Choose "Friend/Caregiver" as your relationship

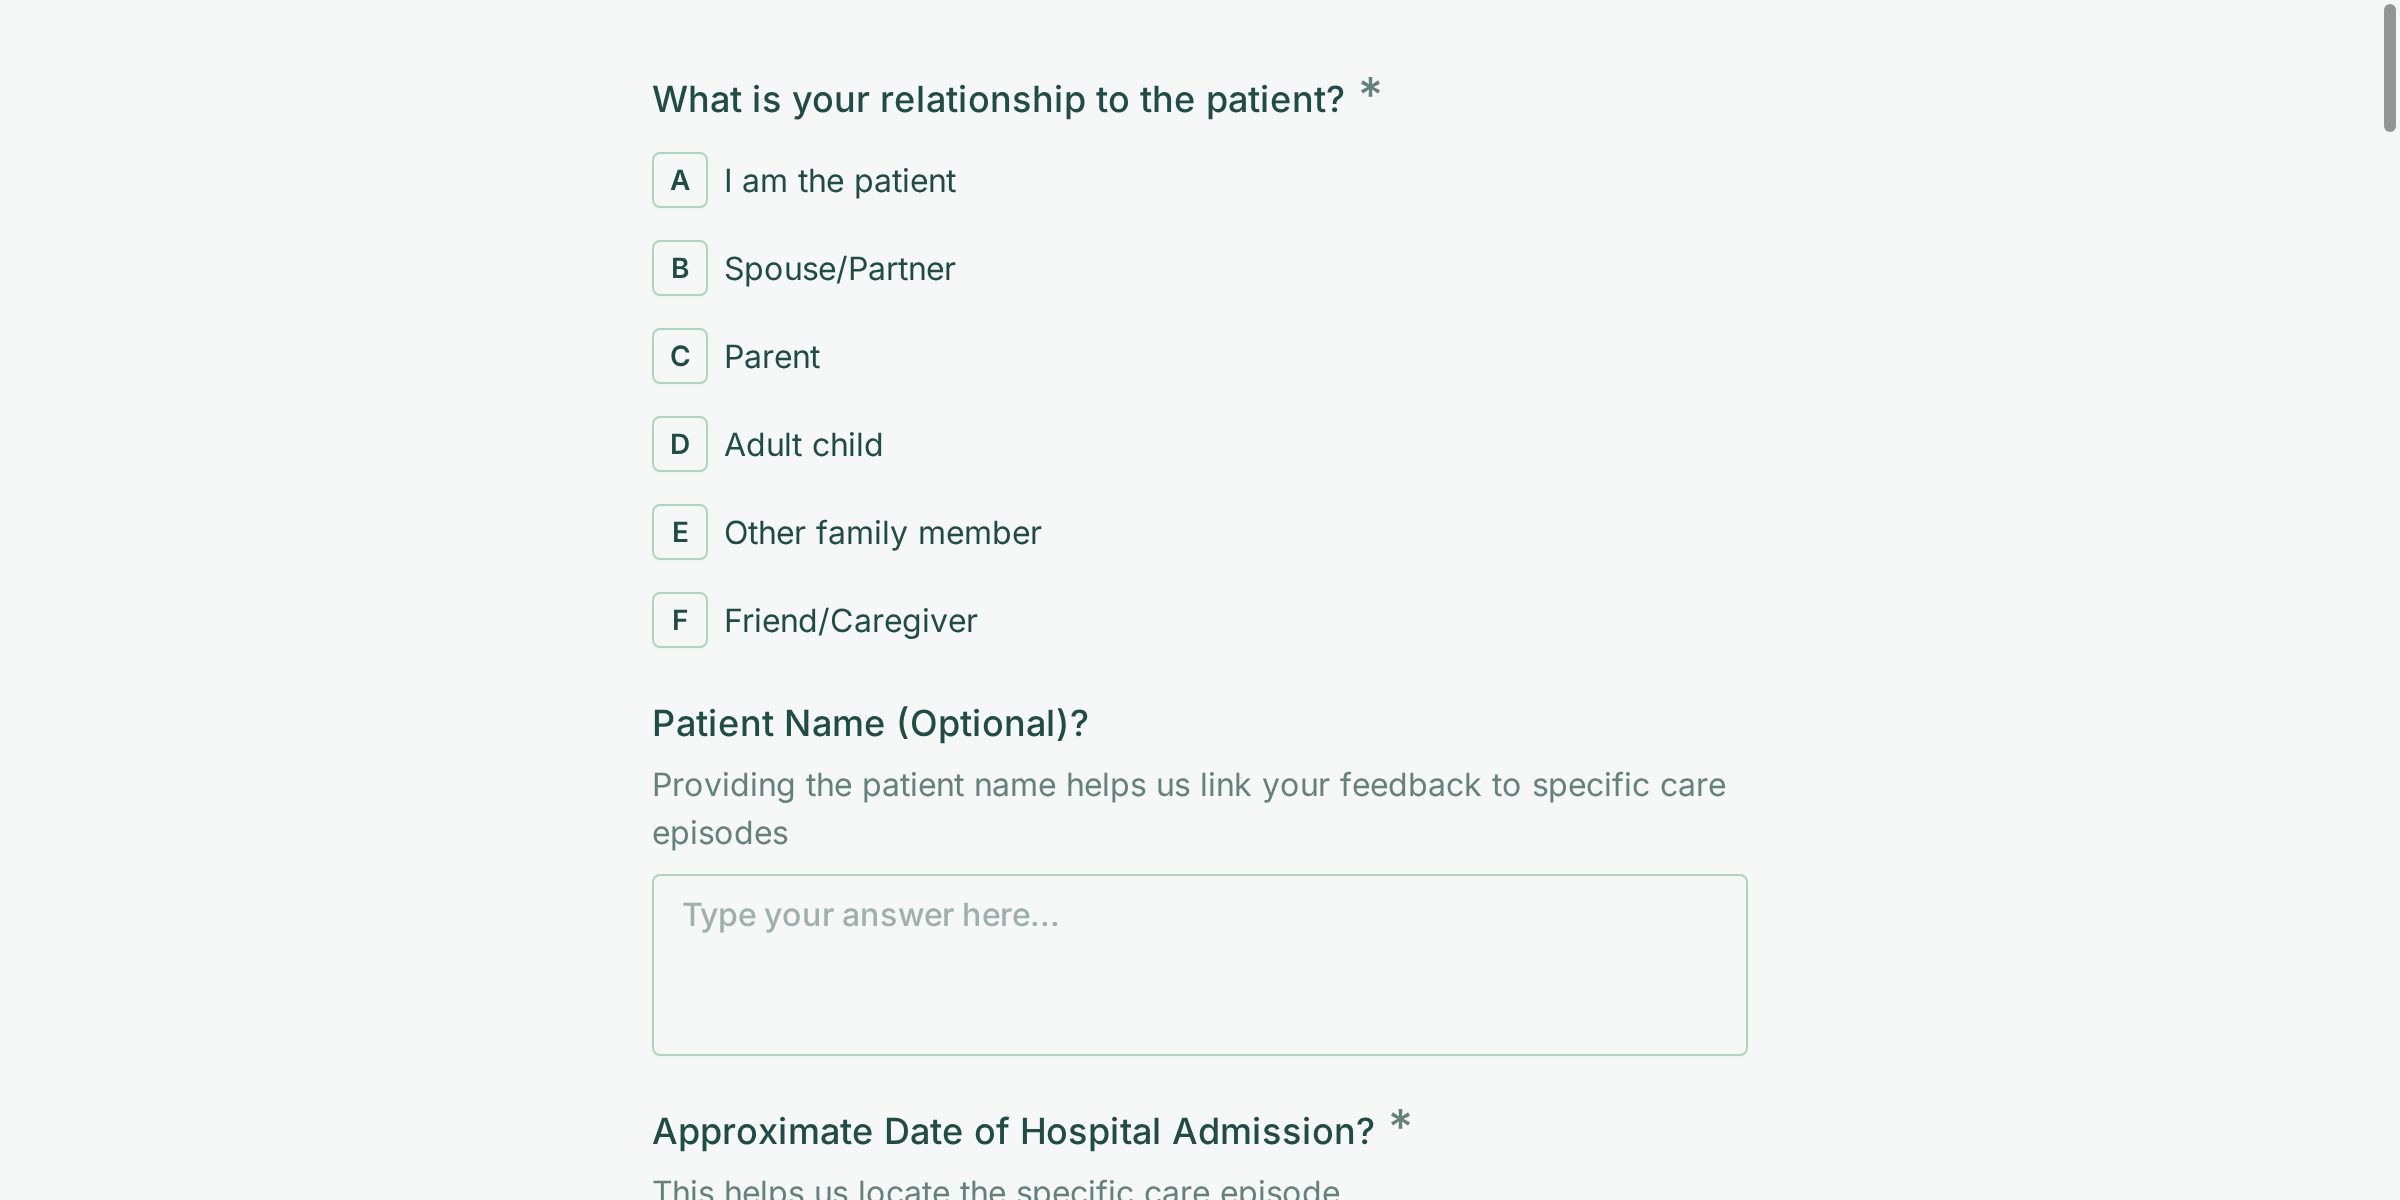pyautogui.click(x=850, y=620)
